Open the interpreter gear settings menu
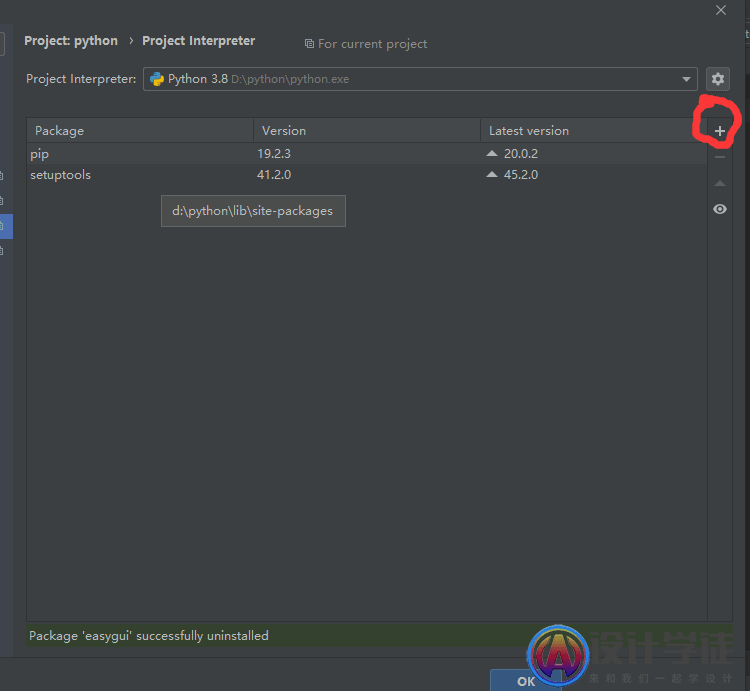Viewport: 750px width, 691px height. [717, 79]
